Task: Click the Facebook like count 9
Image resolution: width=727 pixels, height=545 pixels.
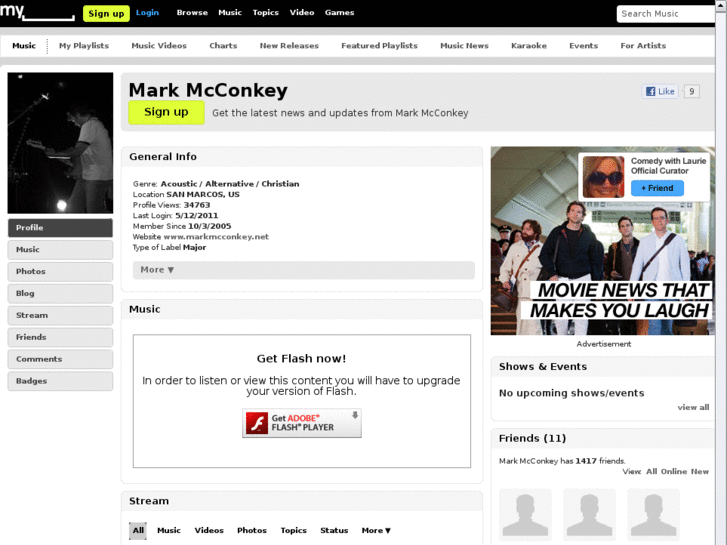Action: tap(691, 91)
